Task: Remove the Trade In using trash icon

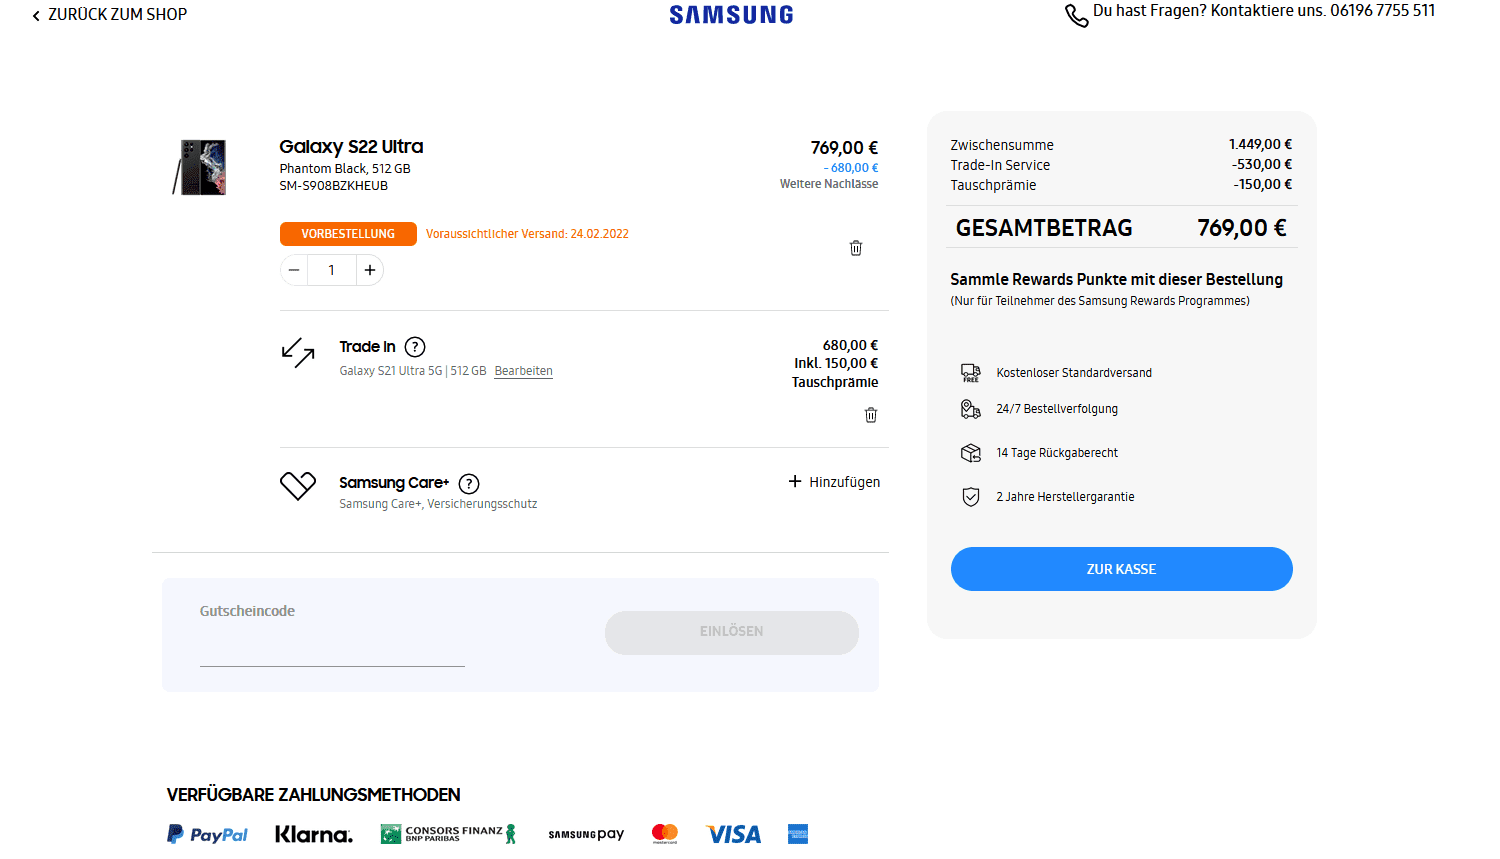Action: (871, 415)
